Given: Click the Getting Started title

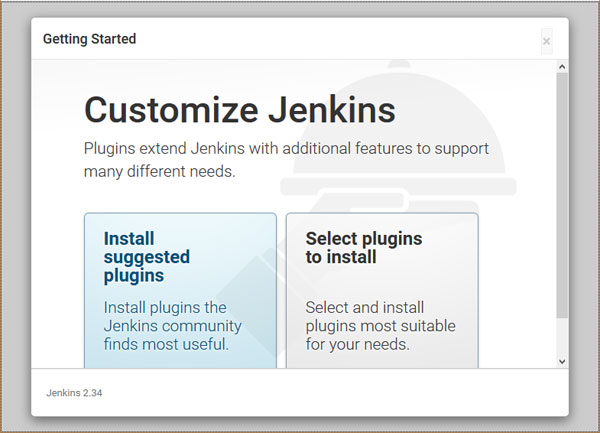Looking at the screenshot, I should point(90,39).
